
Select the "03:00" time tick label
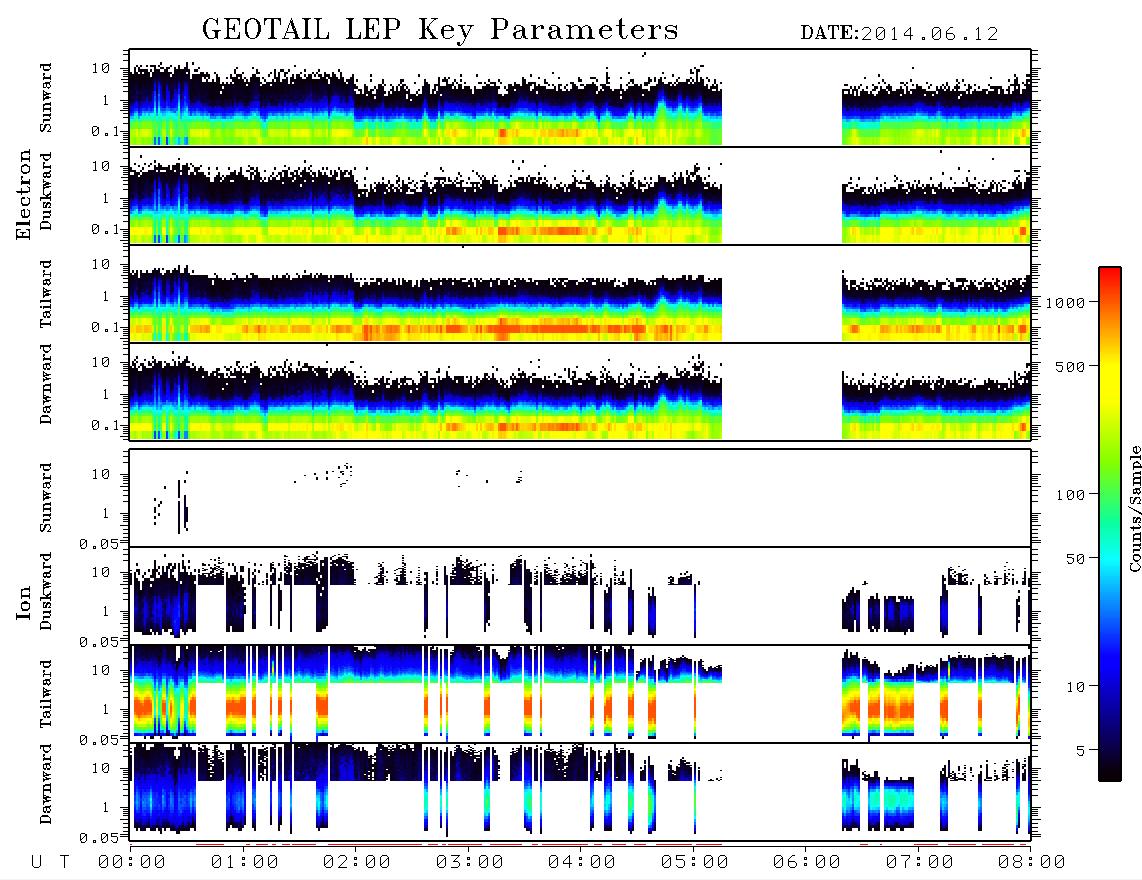tap(470, 863)
